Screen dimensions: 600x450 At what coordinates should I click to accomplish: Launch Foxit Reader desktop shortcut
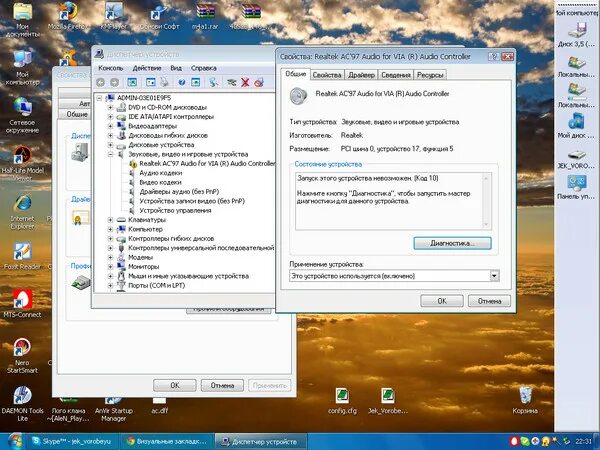point(22,256)
